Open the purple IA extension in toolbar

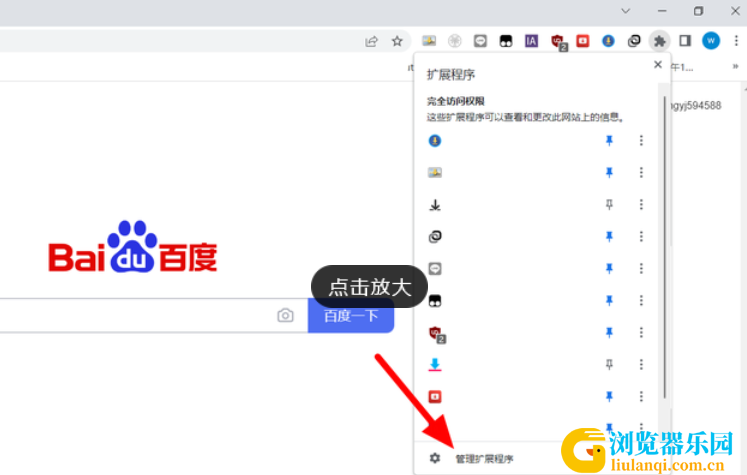coord(531,41)
